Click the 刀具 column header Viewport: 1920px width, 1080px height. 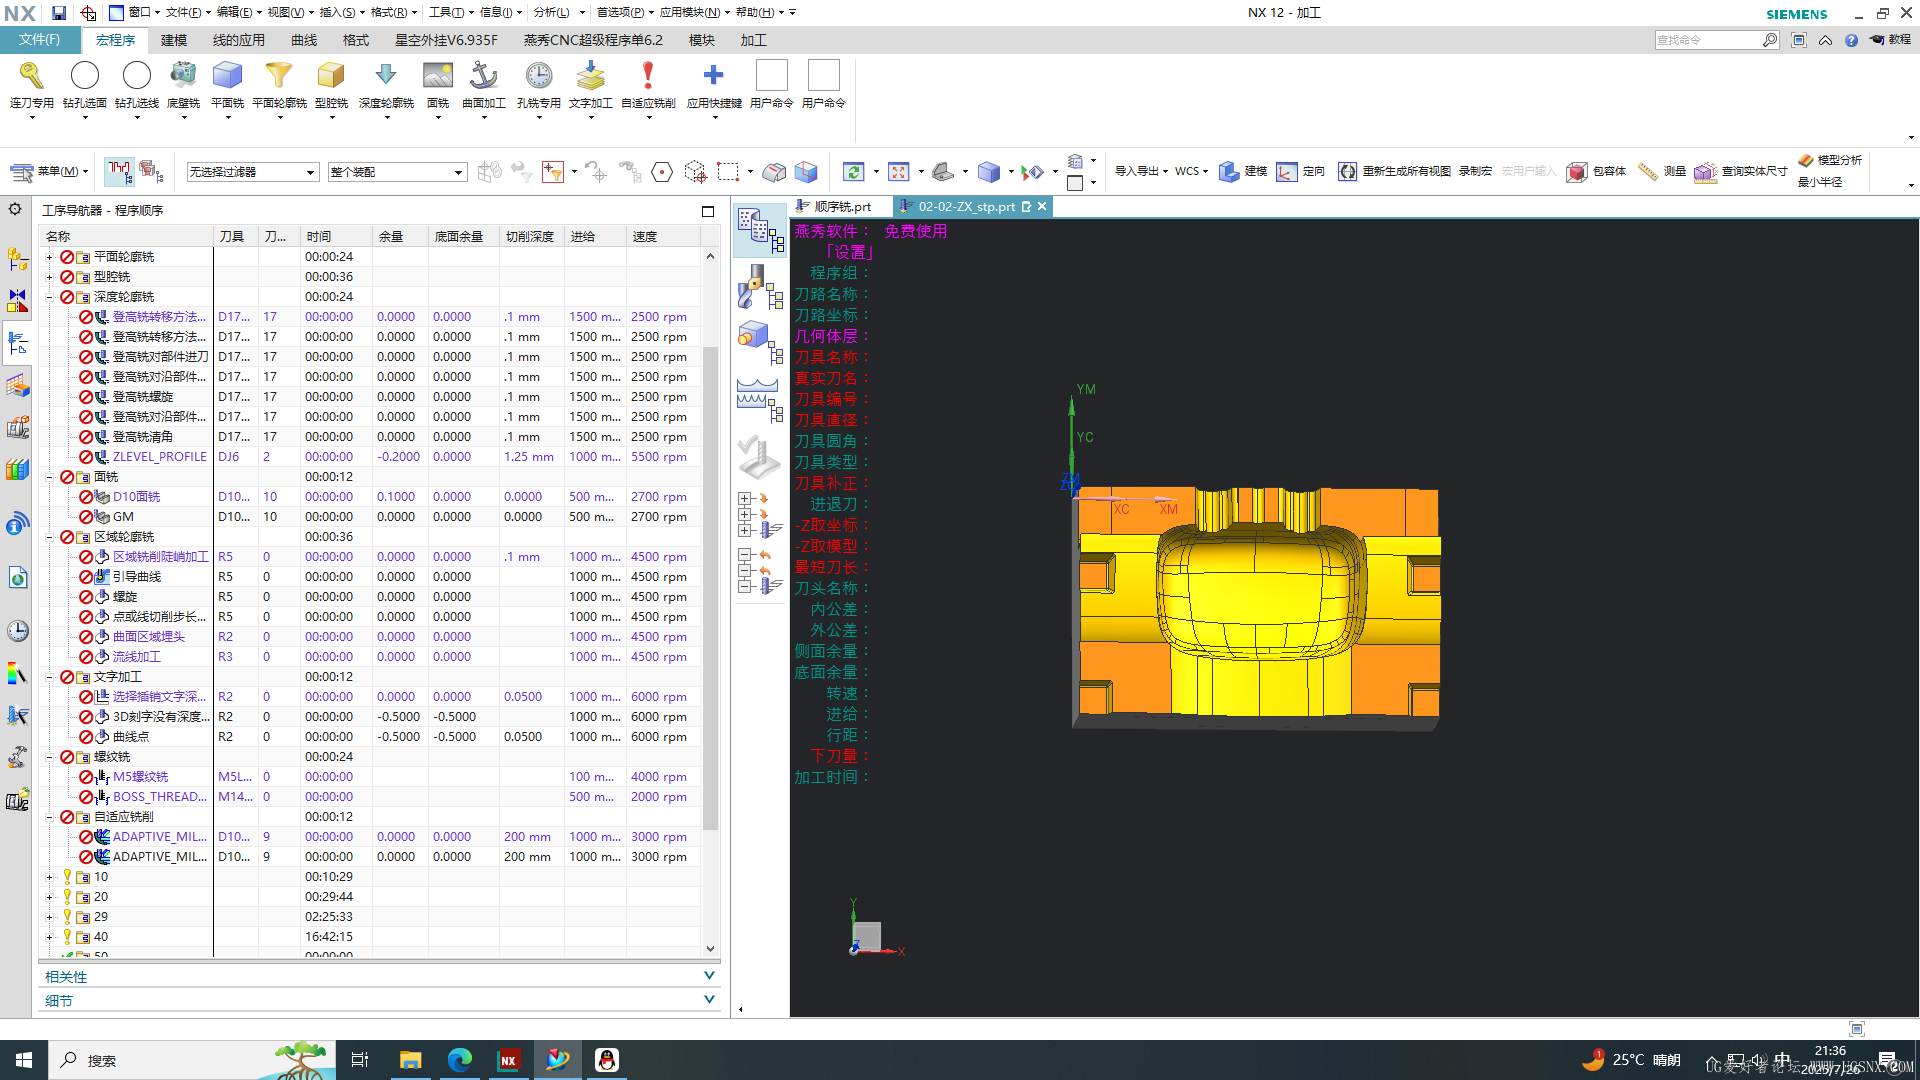[236, 236]
